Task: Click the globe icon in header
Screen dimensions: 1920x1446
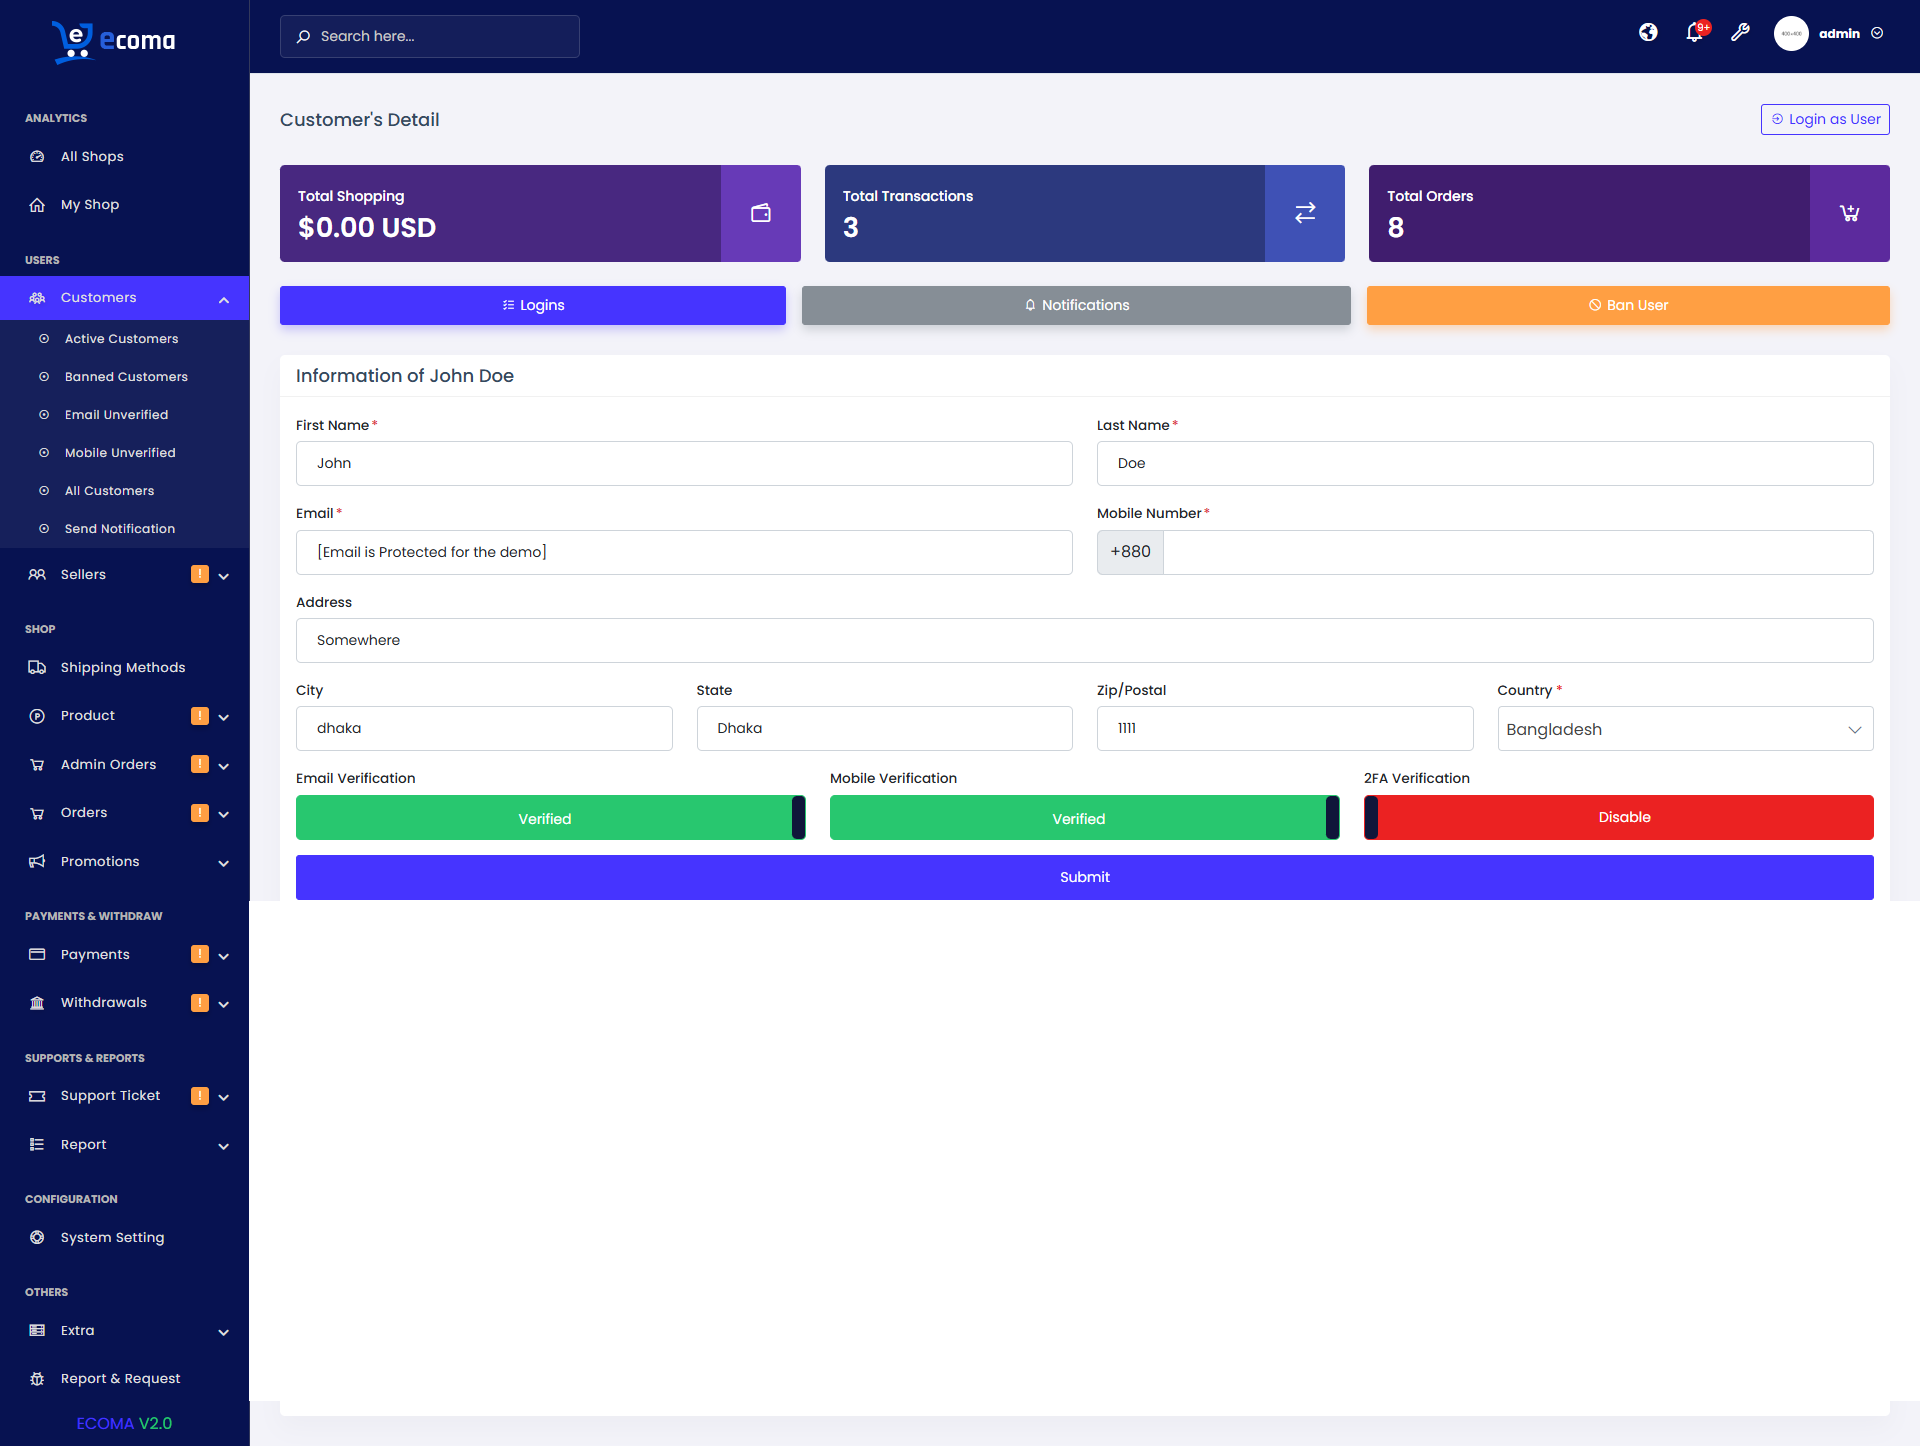Action: click(x=1648, y=33)
